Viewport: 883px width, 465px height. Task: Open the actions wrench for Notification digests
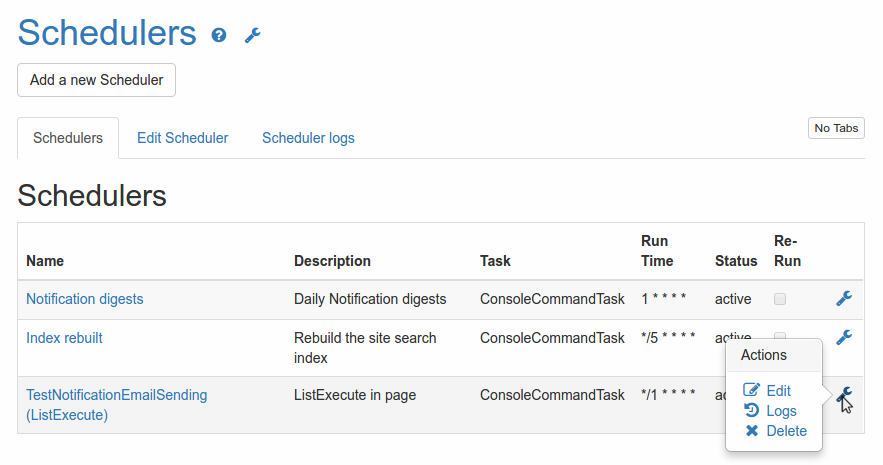(x=843, y=298)
